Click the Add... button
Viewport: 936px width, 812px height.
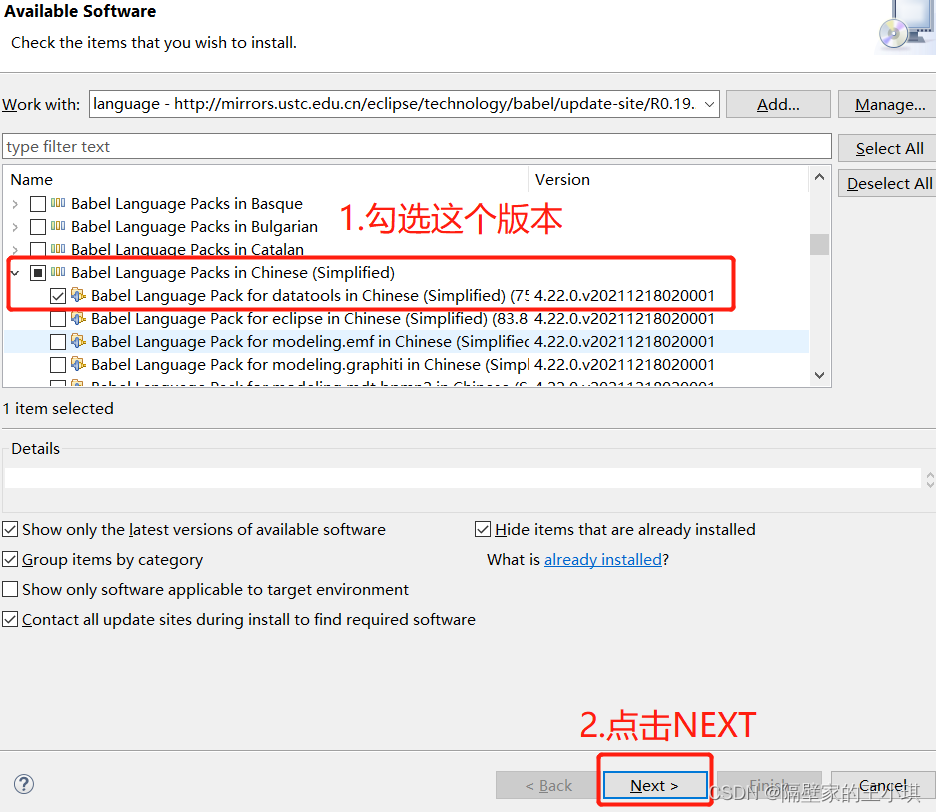778,104
